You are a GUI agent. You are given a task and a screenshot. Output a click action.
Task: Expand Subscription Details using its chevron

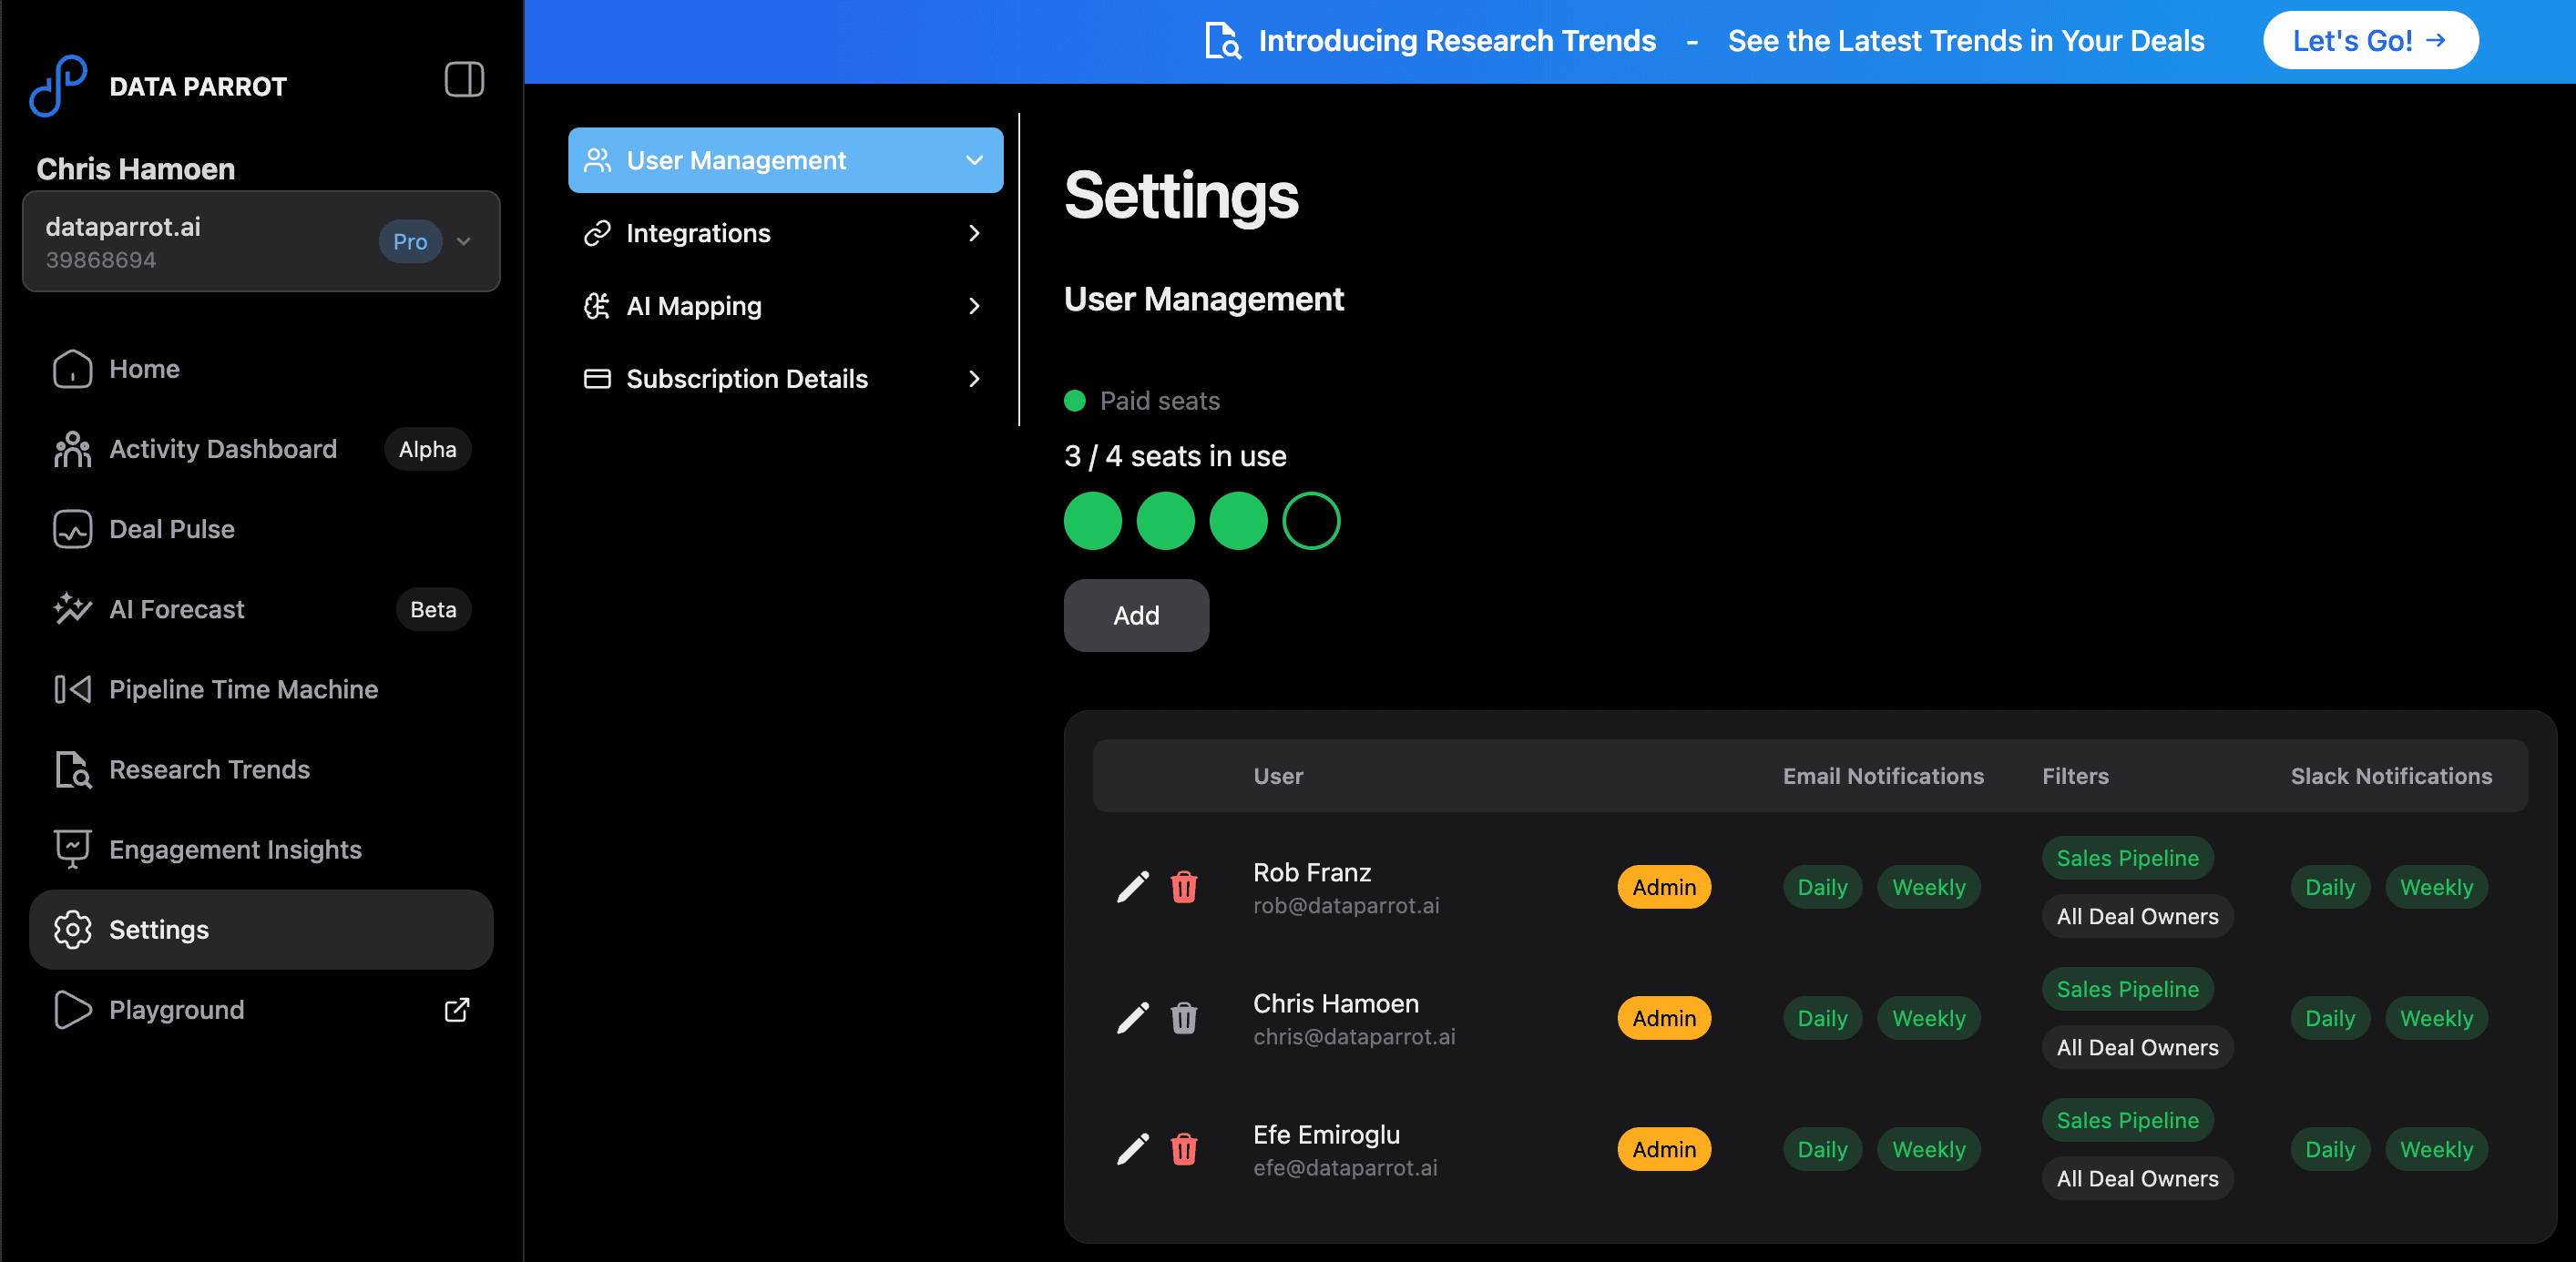pyautogui.click(x=974, y=379)
